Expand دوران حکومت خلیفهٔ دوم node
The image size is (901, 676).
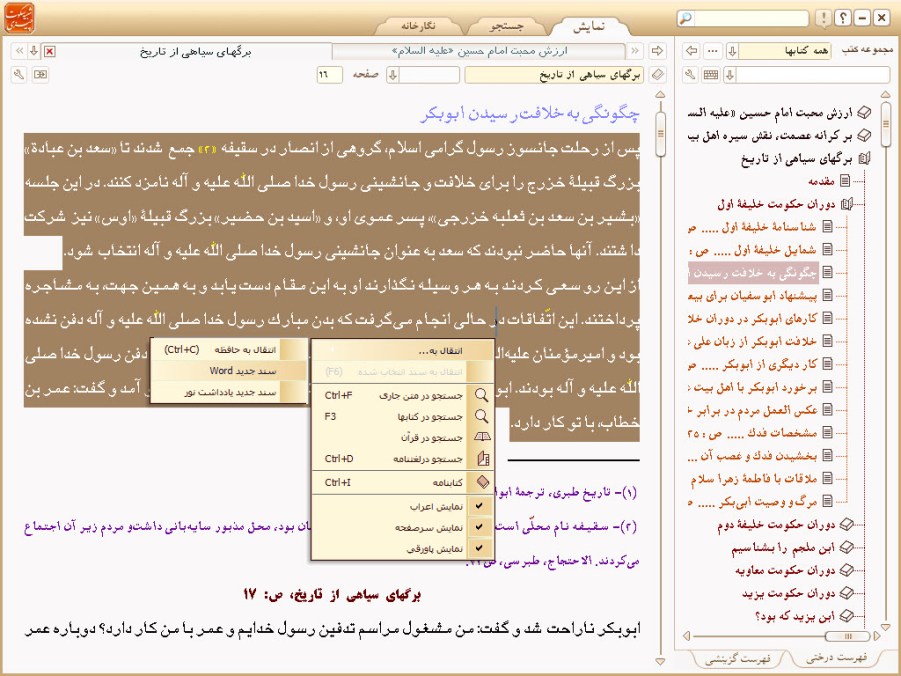tap(846, 525)
